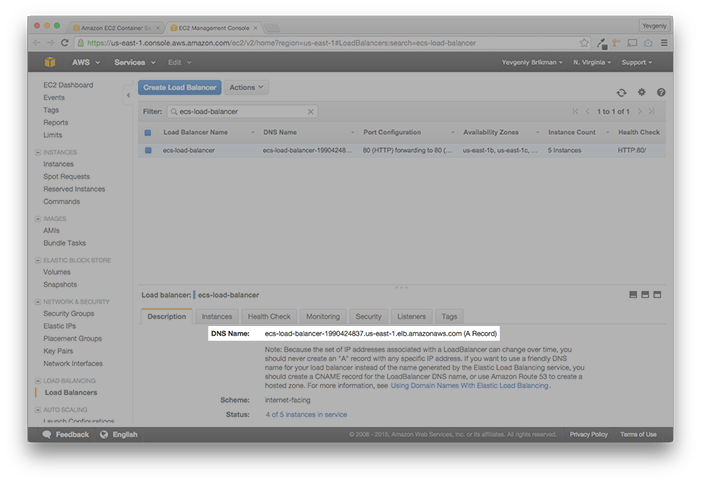Reload the browser page
This screenshot has width=701, height=482.
[x=65, y=43]
